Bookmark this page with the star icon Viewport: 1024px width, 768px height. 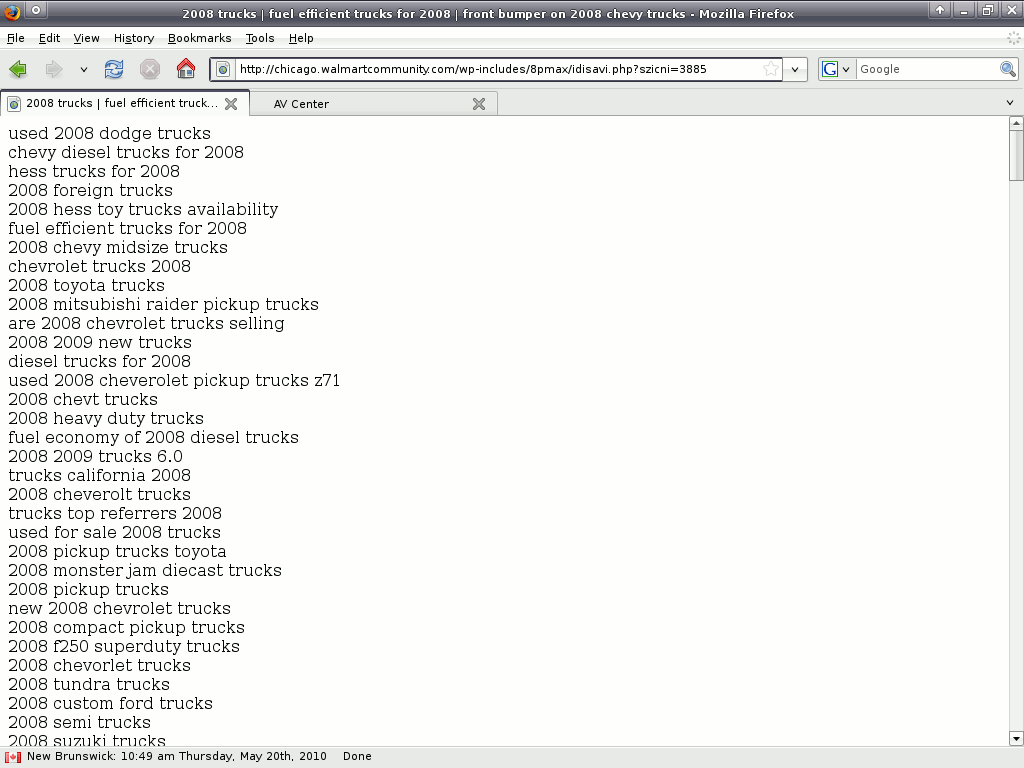[771, 69]
